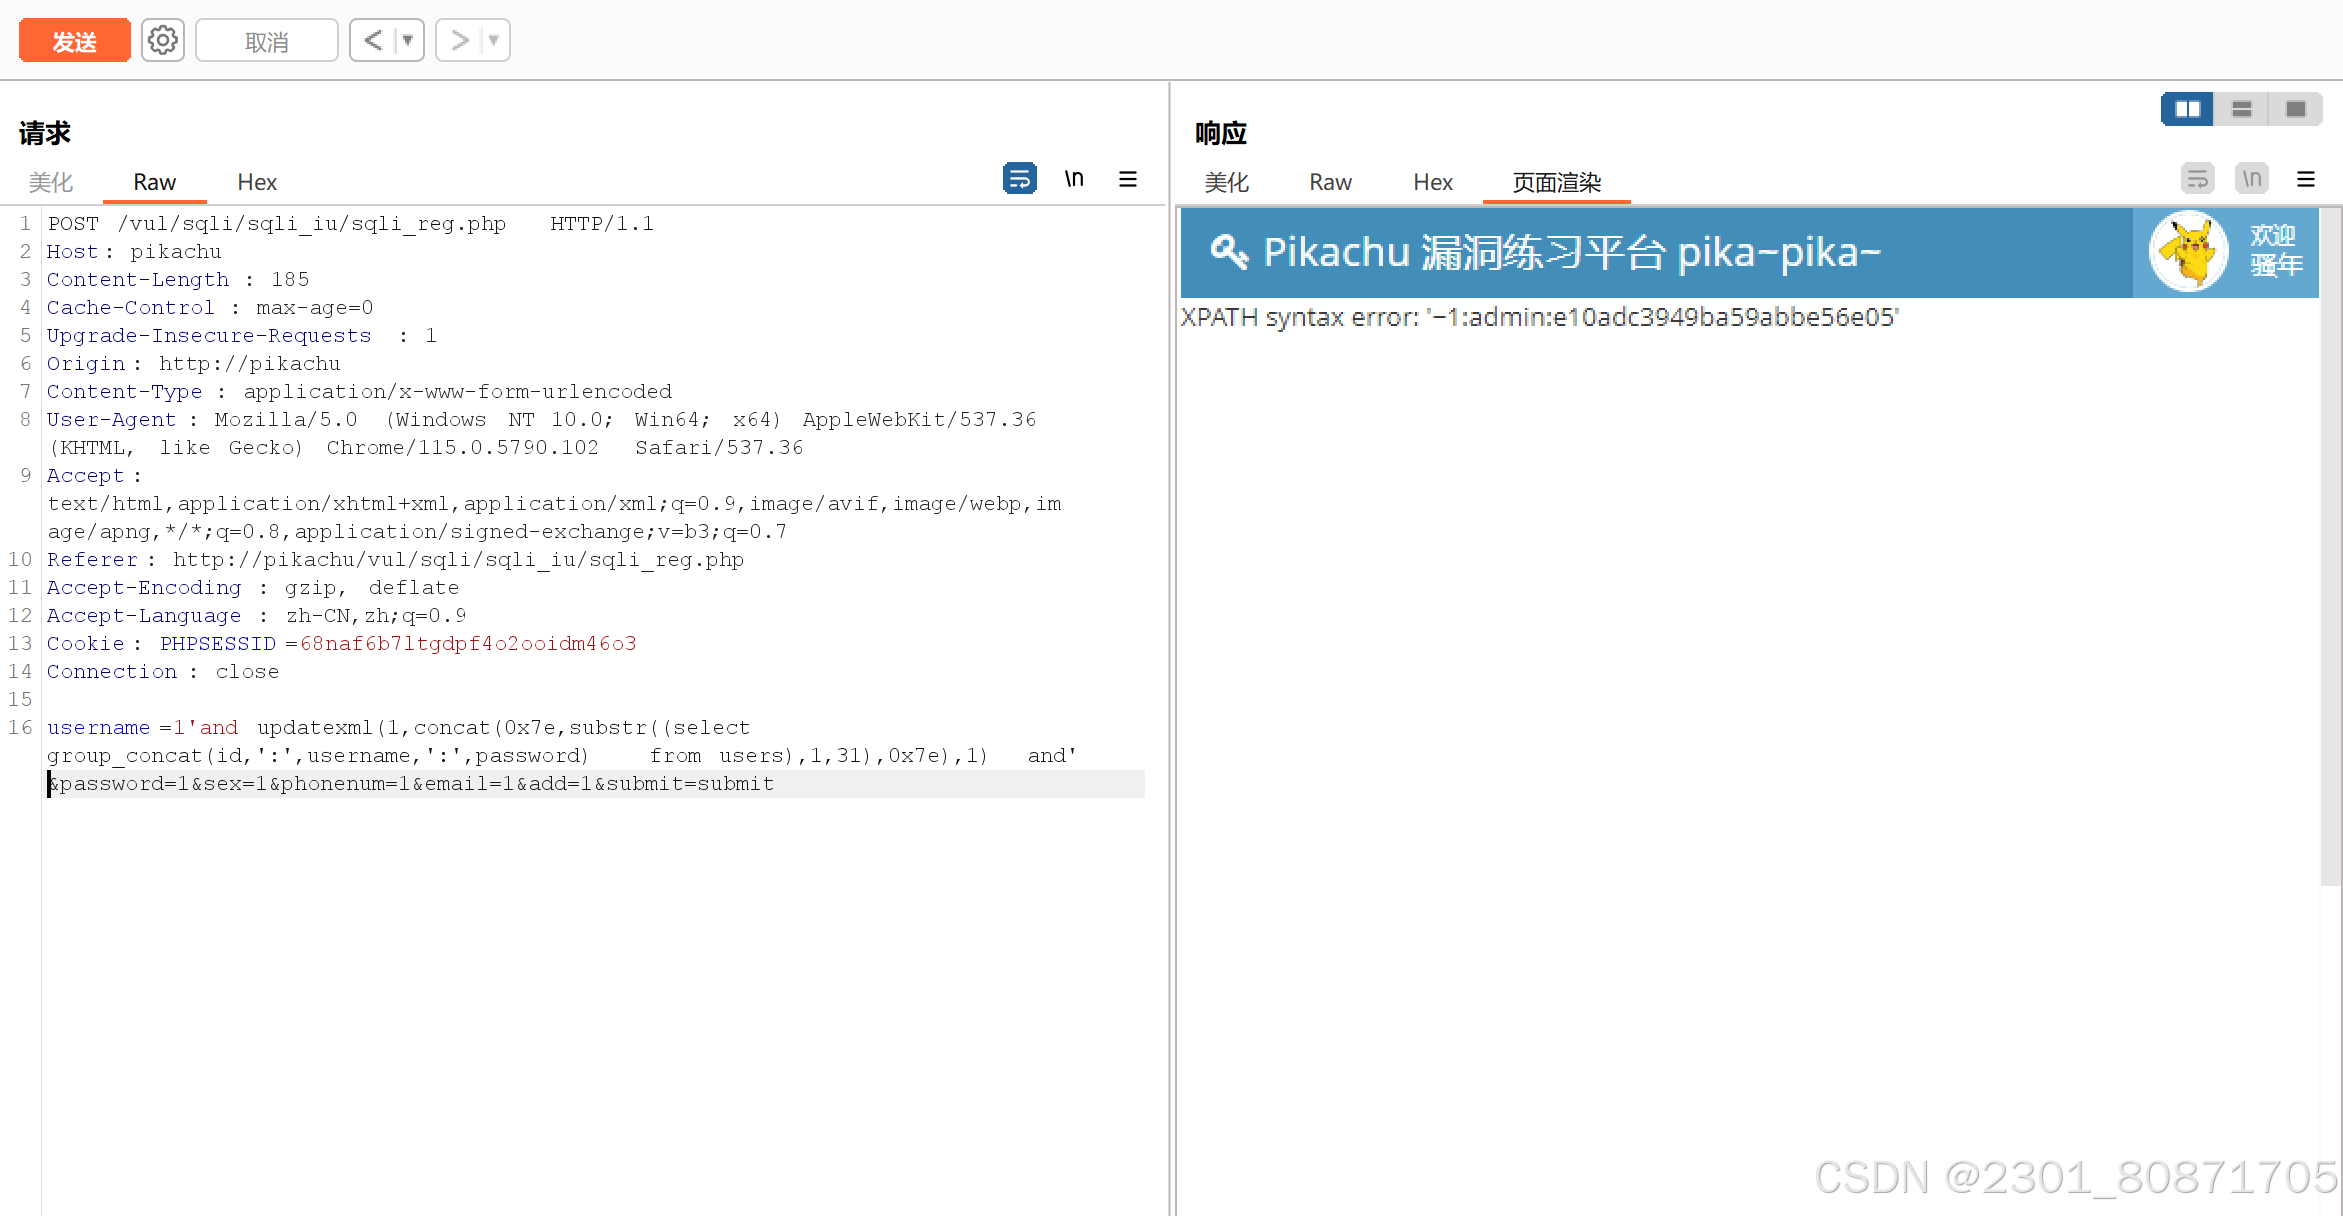Switch the response view to the Raw tab
This screenshot has height=1216, width=2343.
(x=1330, y=182)
